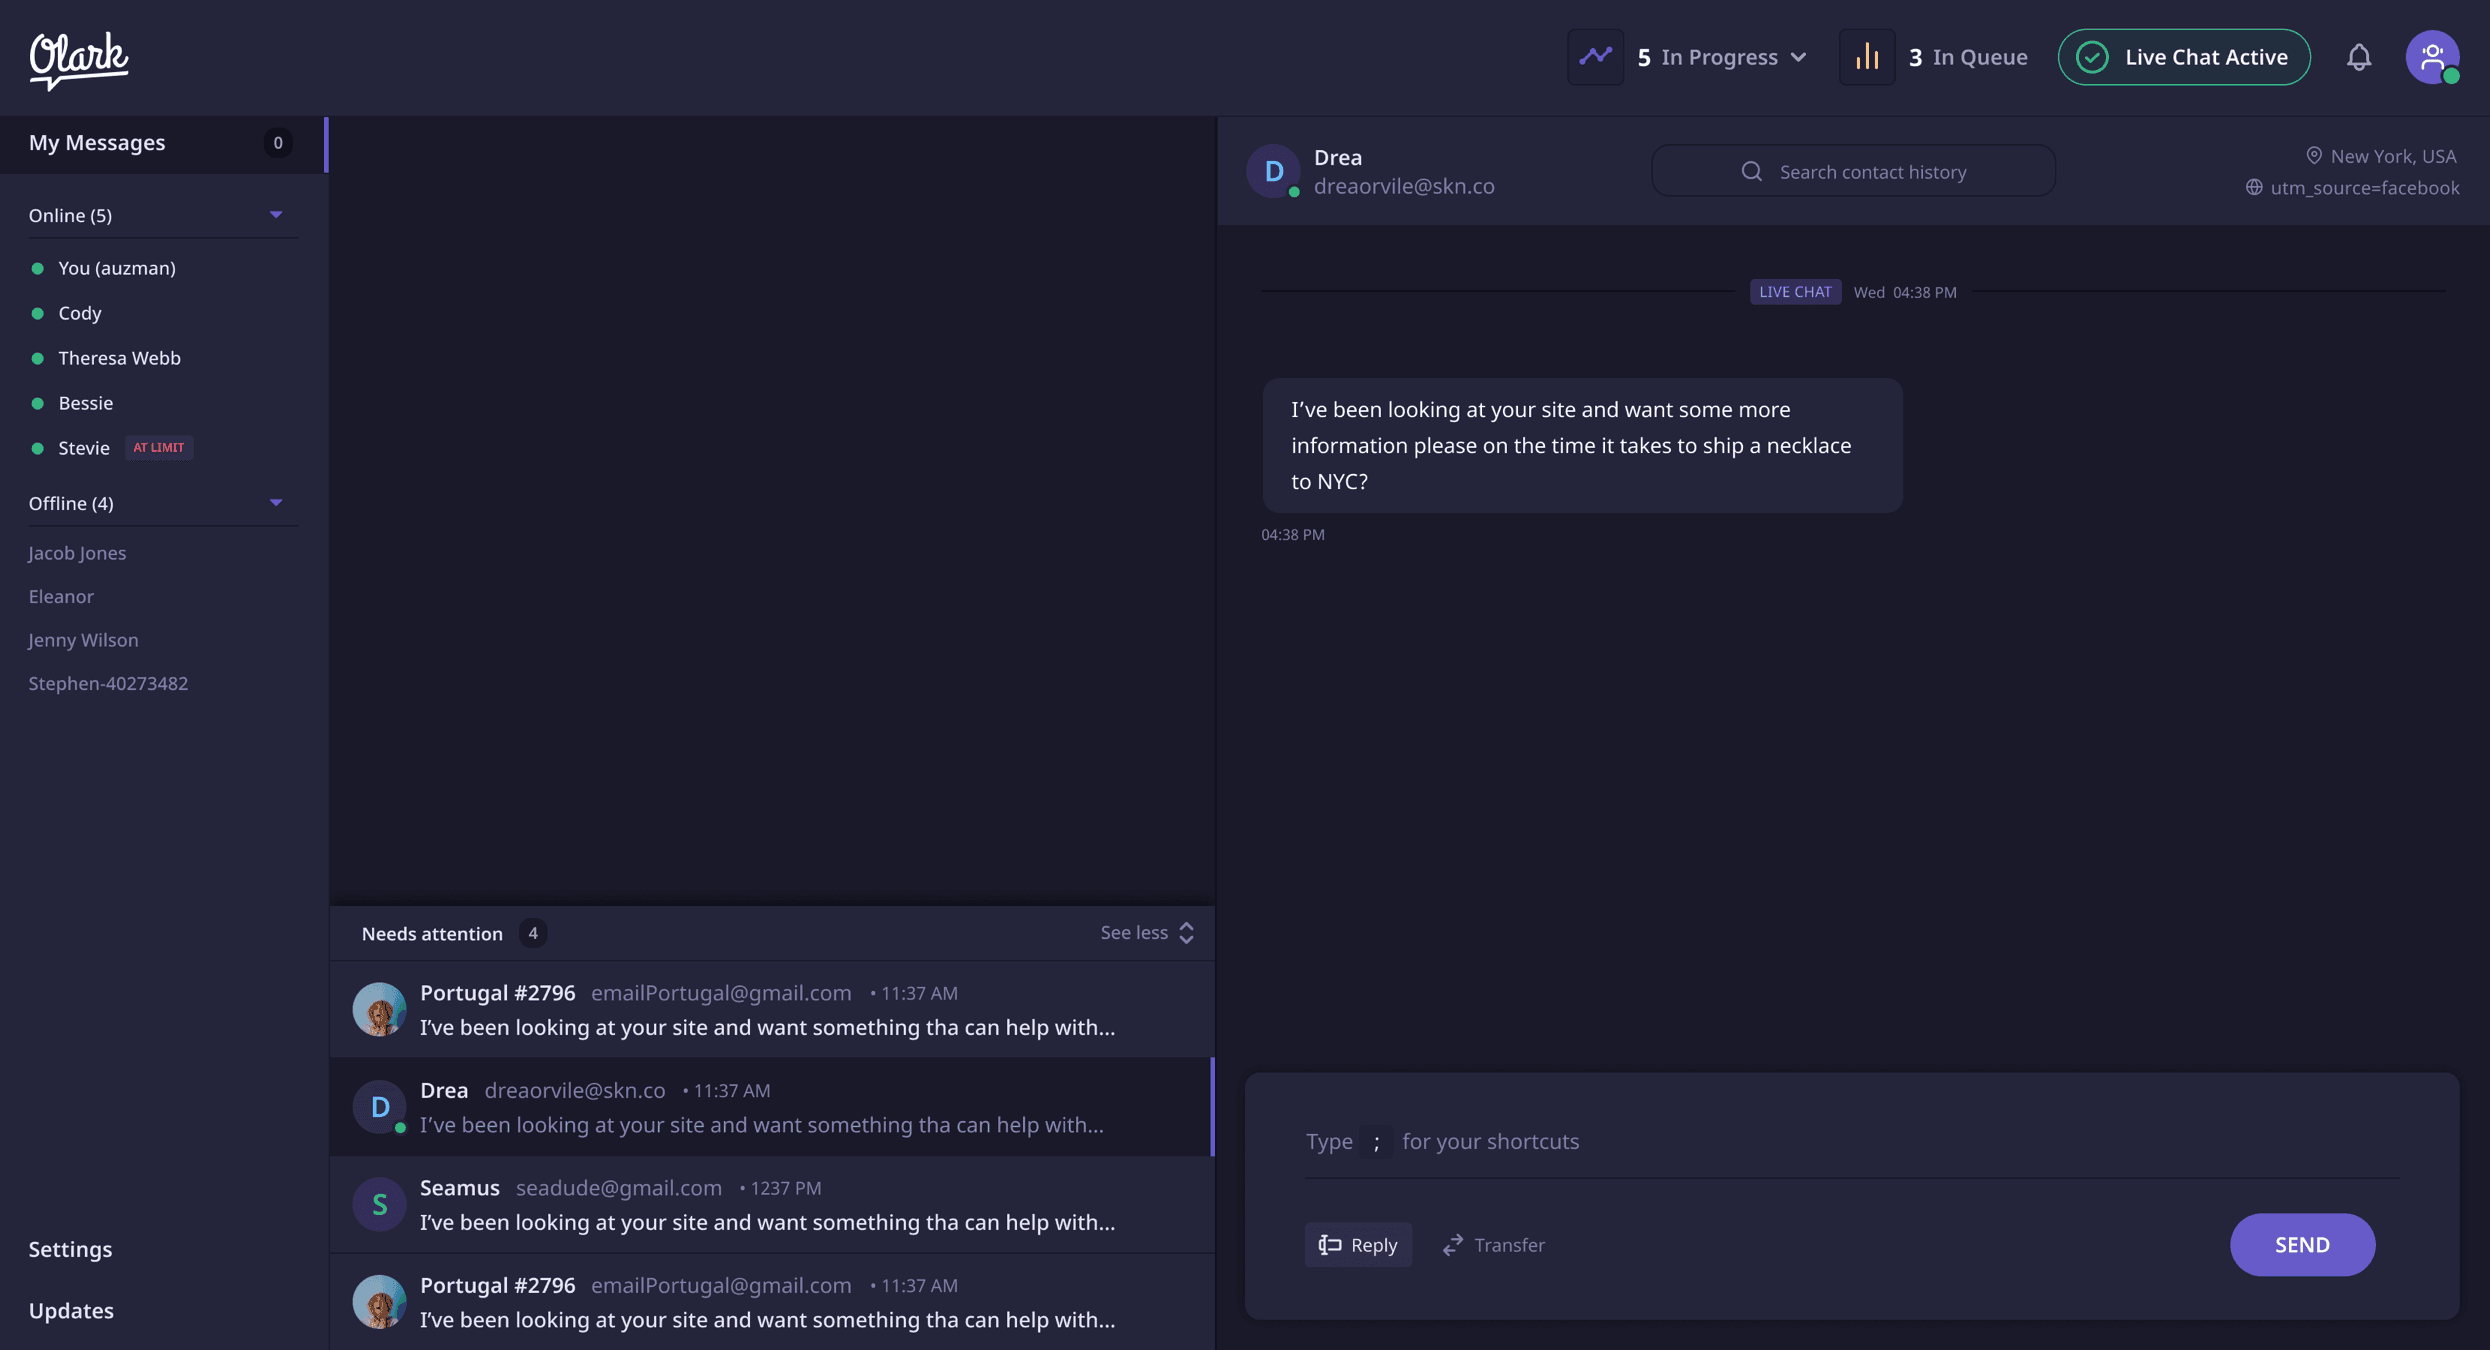Click the Live Chat Active checkmark icon

tap(2092, 57)
